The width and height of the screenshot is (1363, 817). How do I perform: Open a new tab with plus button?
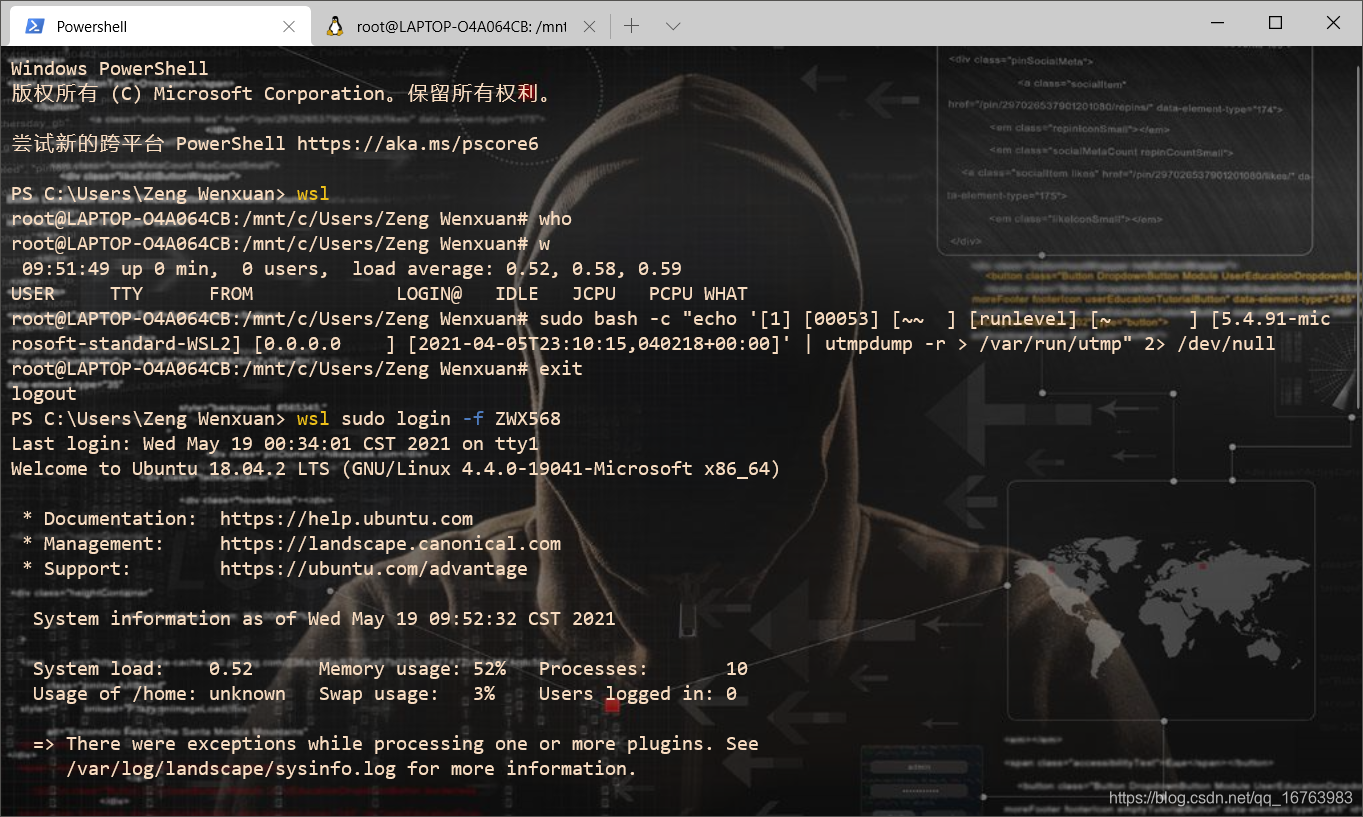tap(632, 26)
